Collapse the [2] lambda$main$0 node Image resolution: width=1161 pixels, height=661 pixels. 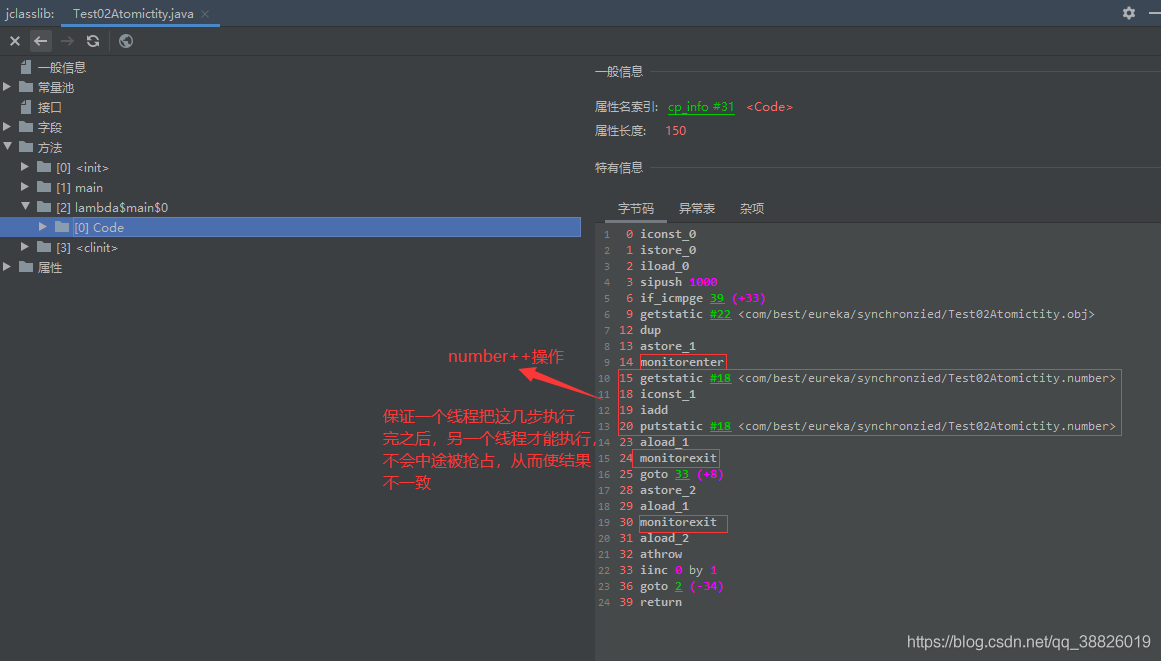click(25, 207)
